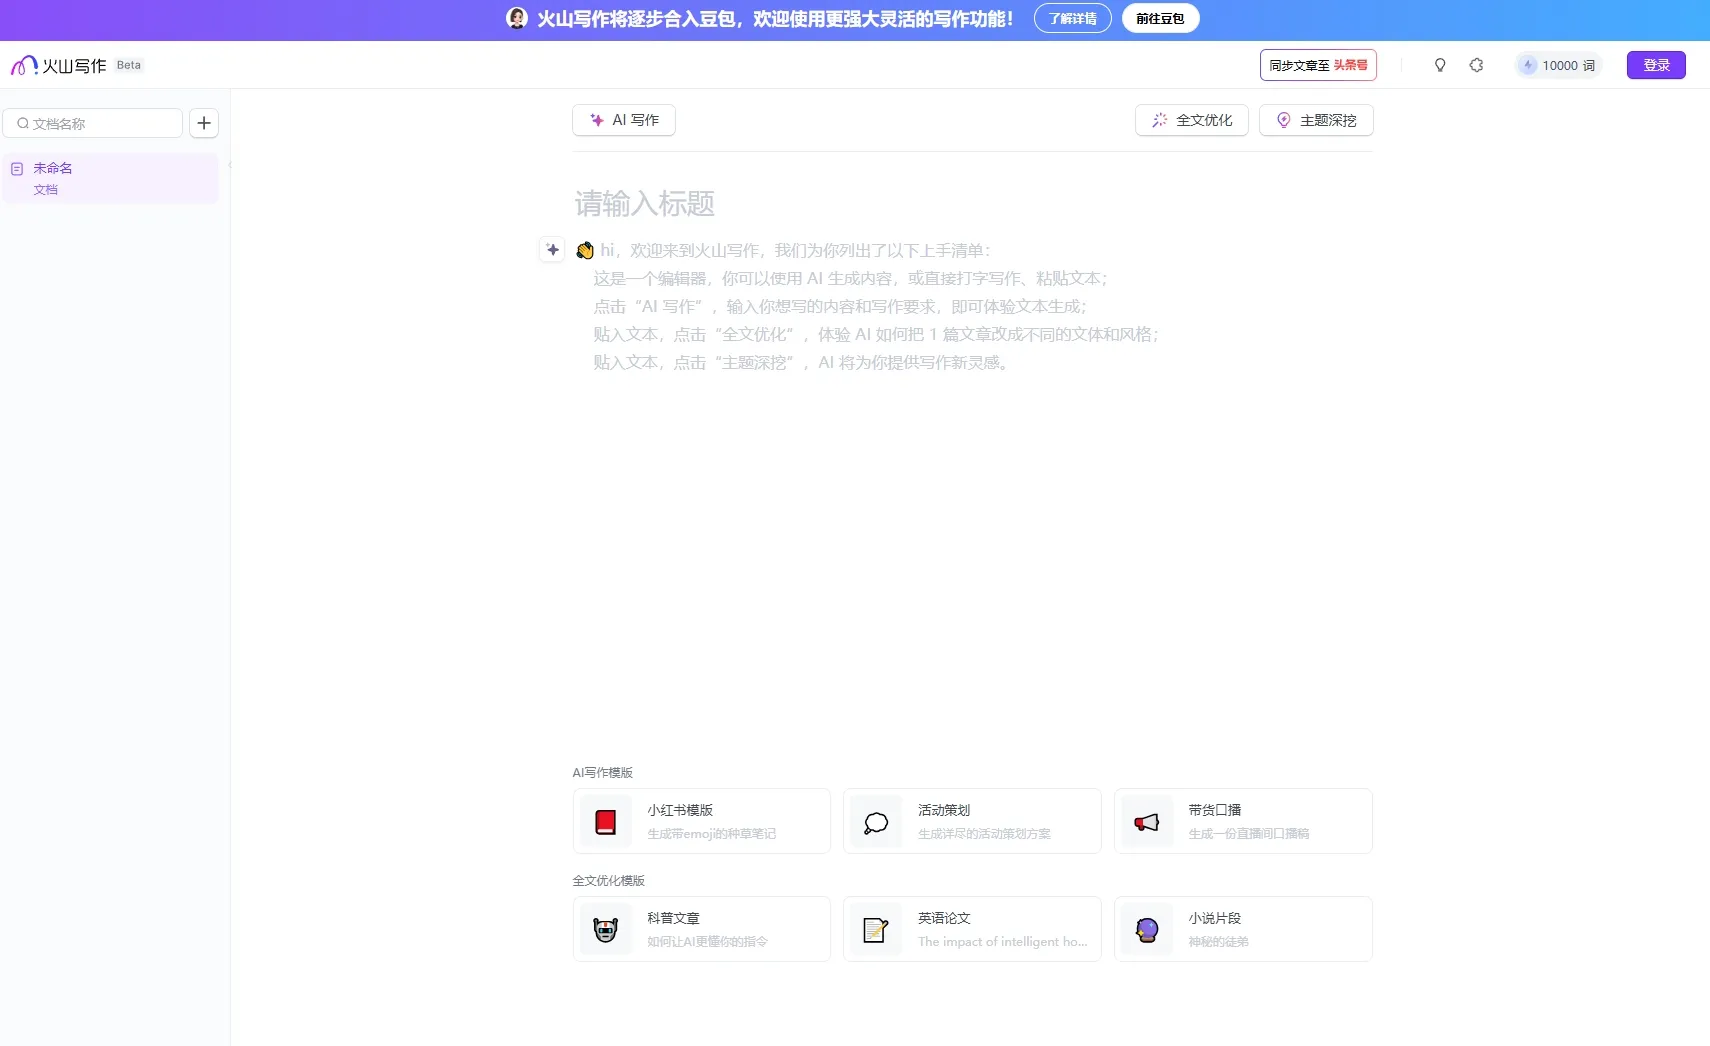Click the magnifier icon in the document search box
Screen dimensions: 1710x1046
(x=24, y=122)
